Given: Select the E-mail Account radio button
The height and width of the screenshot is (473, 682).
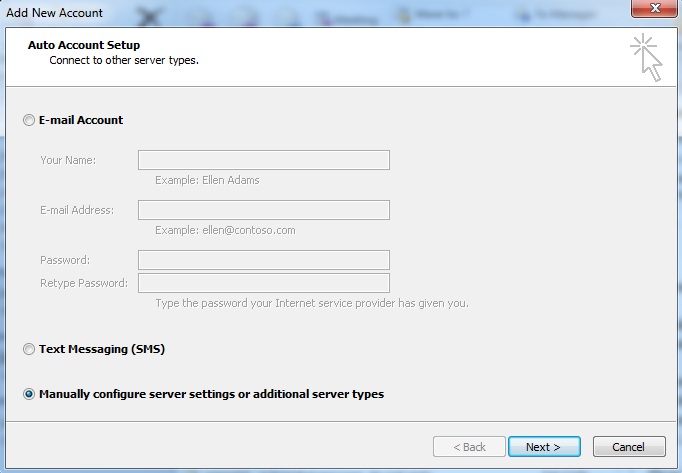Looking at the screenshot, I should [x=28, y=120].
